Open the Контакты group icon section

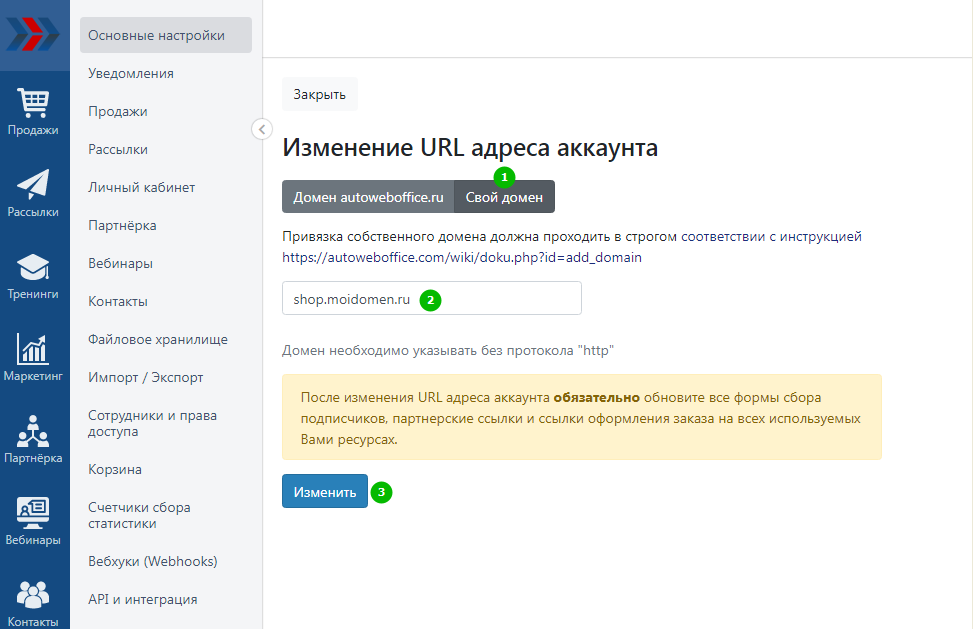34,602
